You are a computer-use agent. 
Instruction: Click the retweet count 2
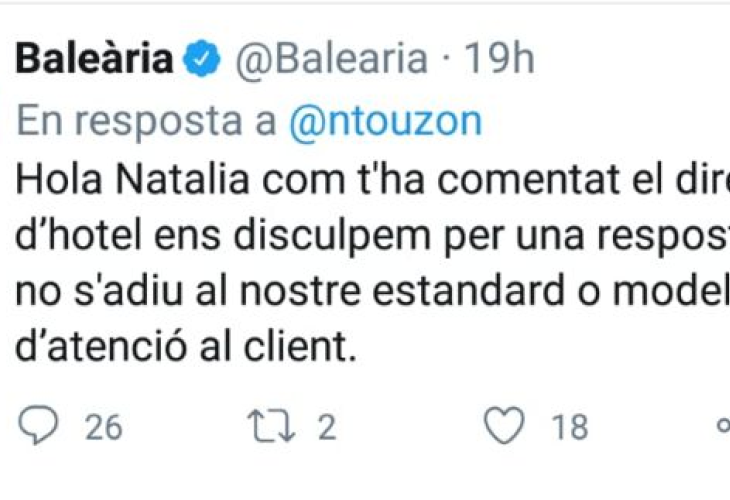[325, 428]
